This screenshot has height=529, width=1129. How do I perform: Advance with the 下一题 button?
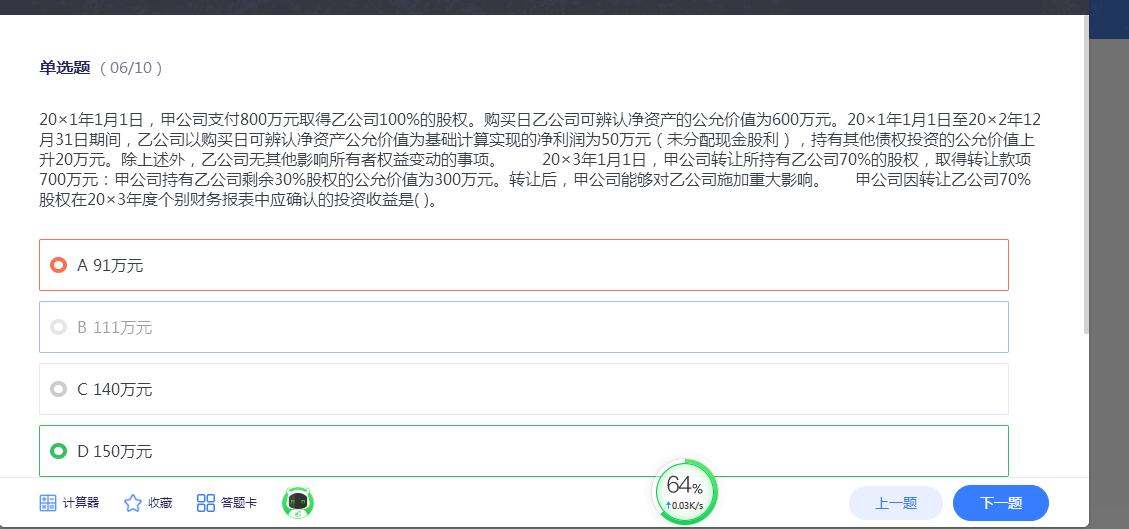[x=1000, y=503]
